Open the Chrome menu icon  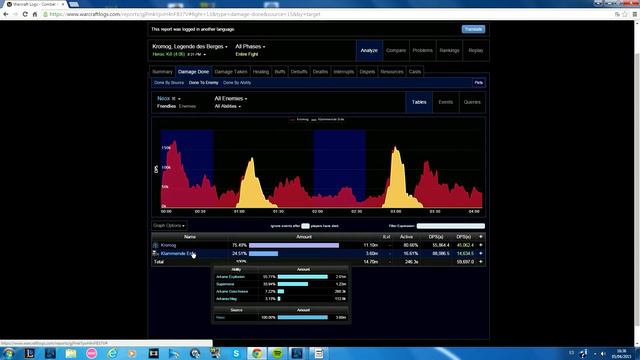635,14
